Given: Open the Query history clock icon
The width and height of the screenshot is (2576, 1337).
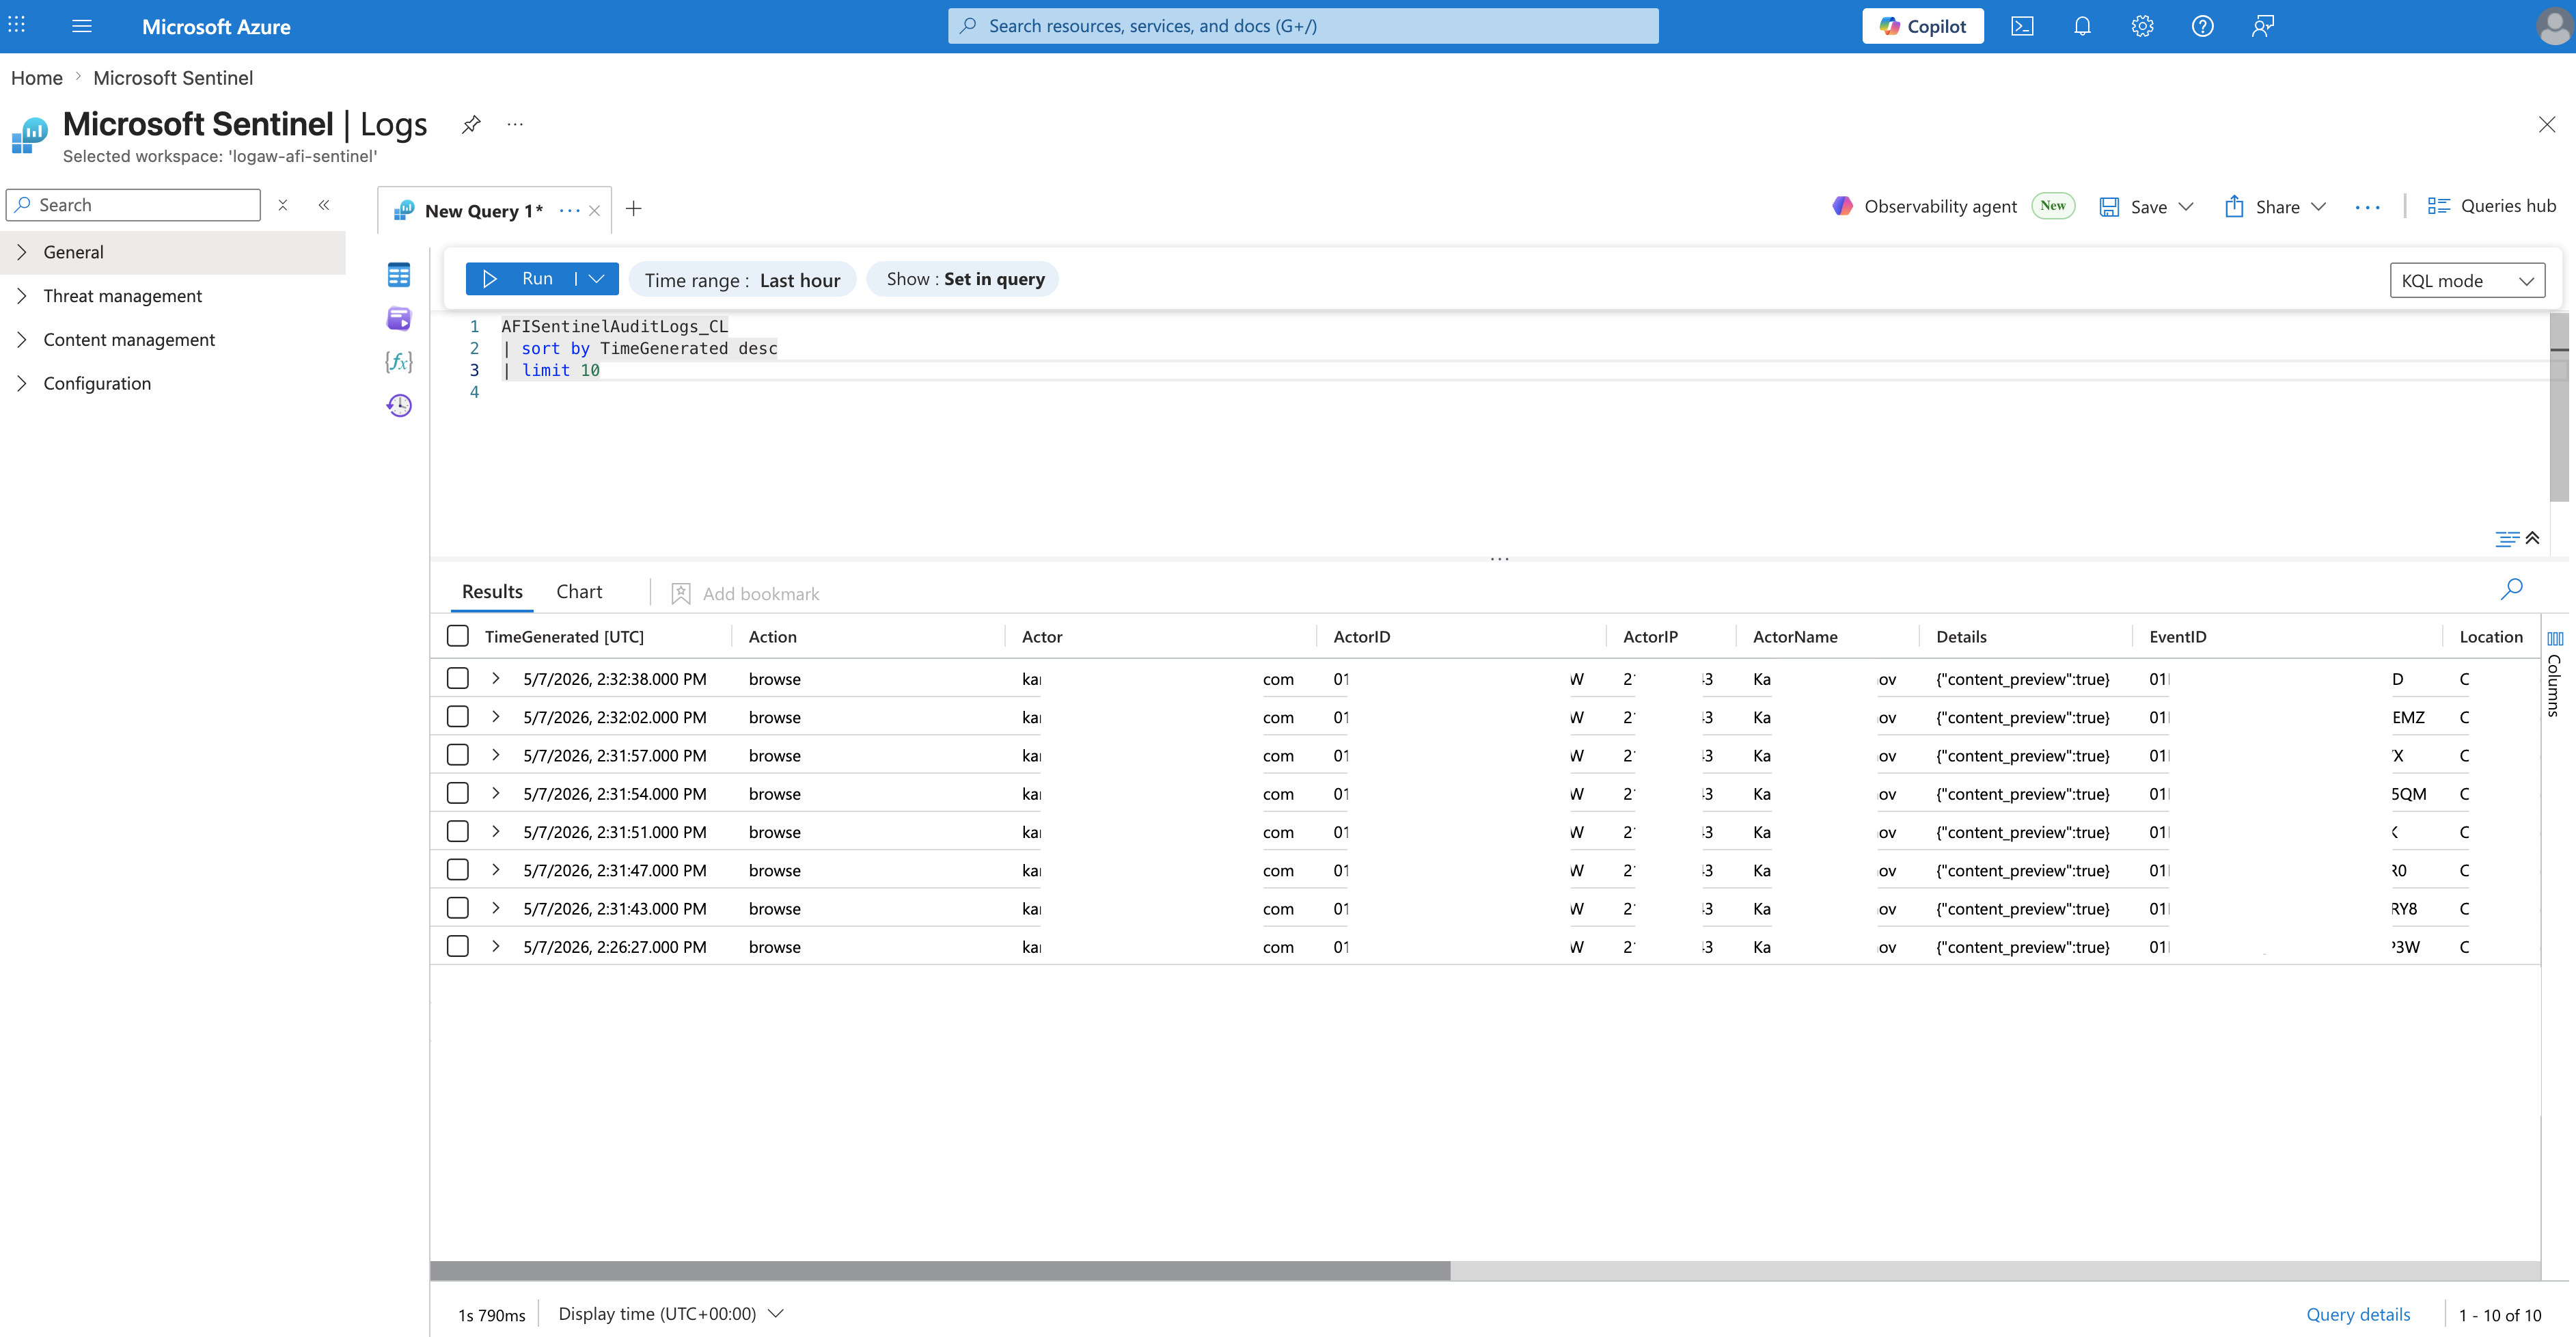Looking at the screenshot, I should pyautogui.click(x=398, y=405).
